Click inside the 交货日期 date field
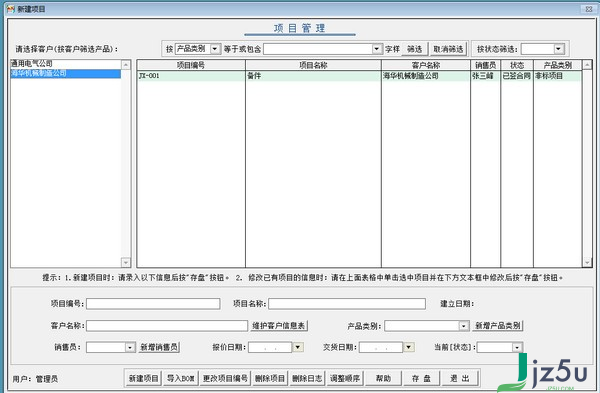 [381, 347]
